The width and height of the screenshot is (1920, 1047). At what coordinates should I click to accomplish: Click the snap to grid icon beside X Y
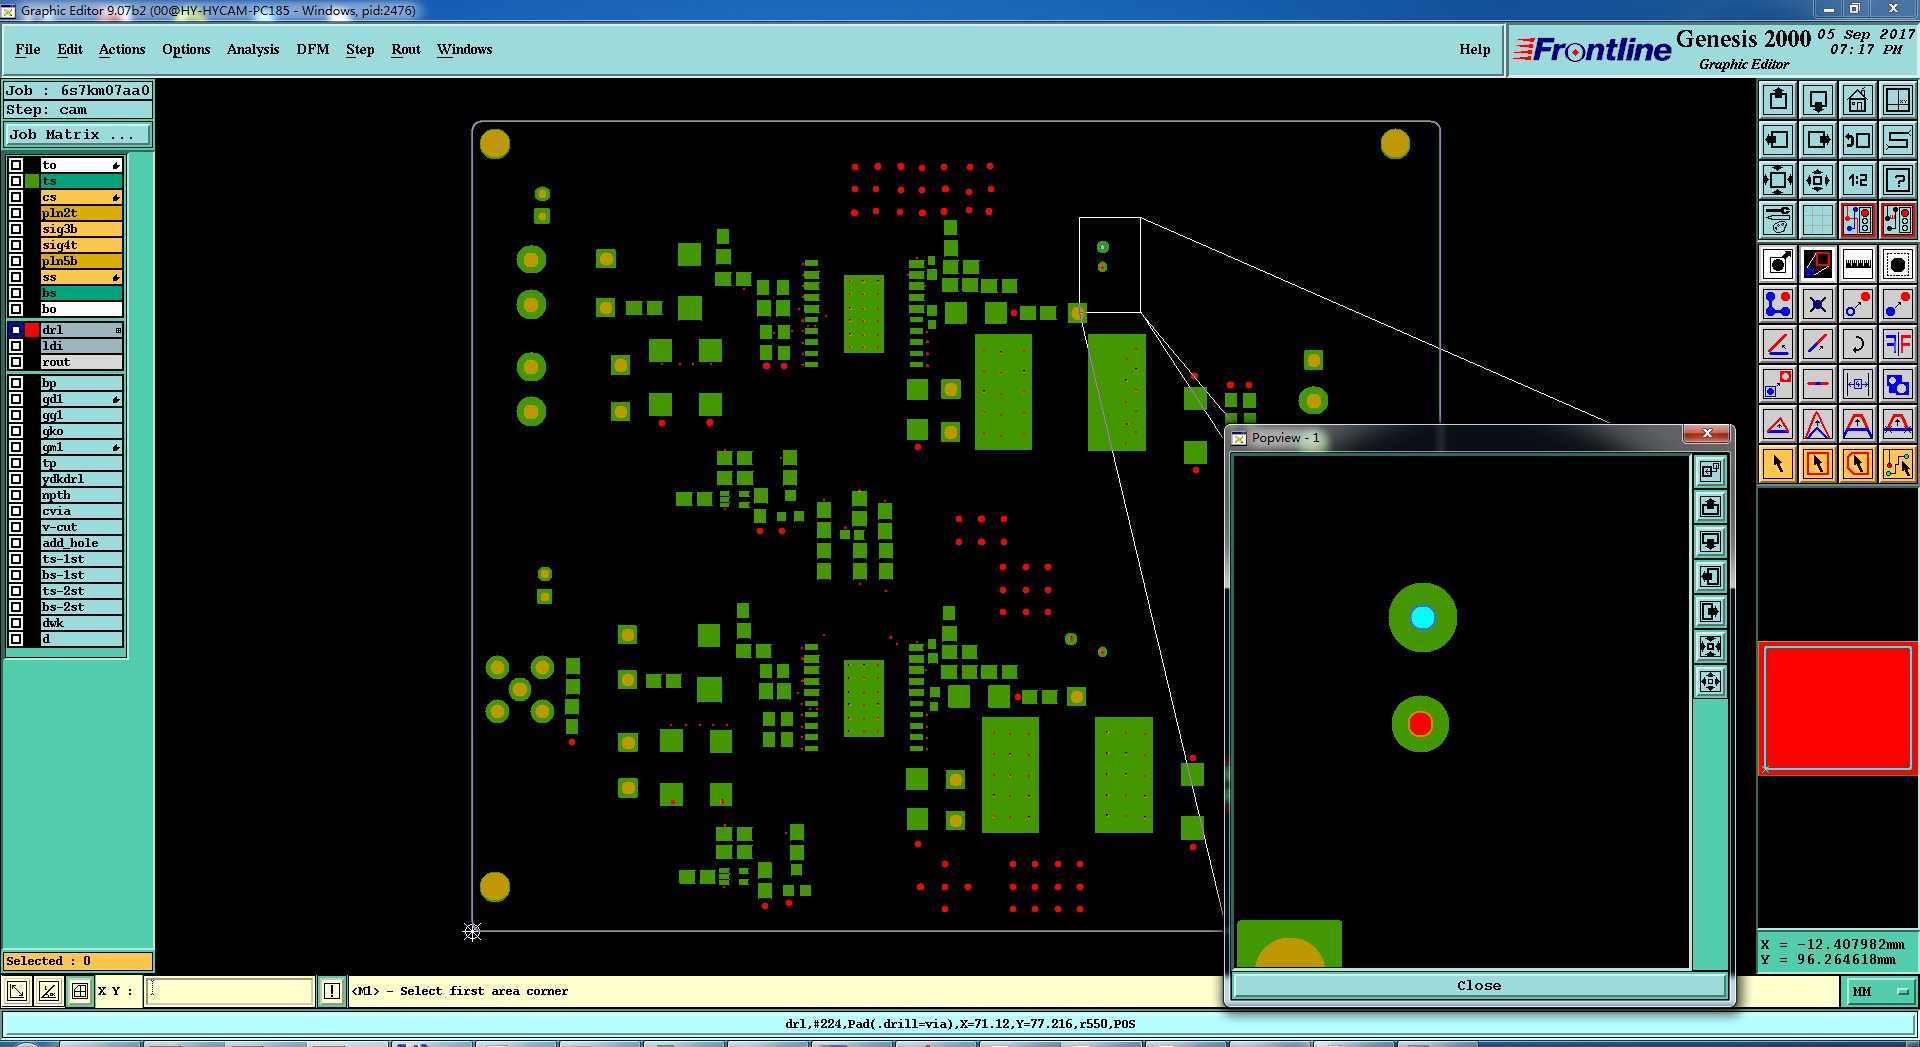(80, 991)
